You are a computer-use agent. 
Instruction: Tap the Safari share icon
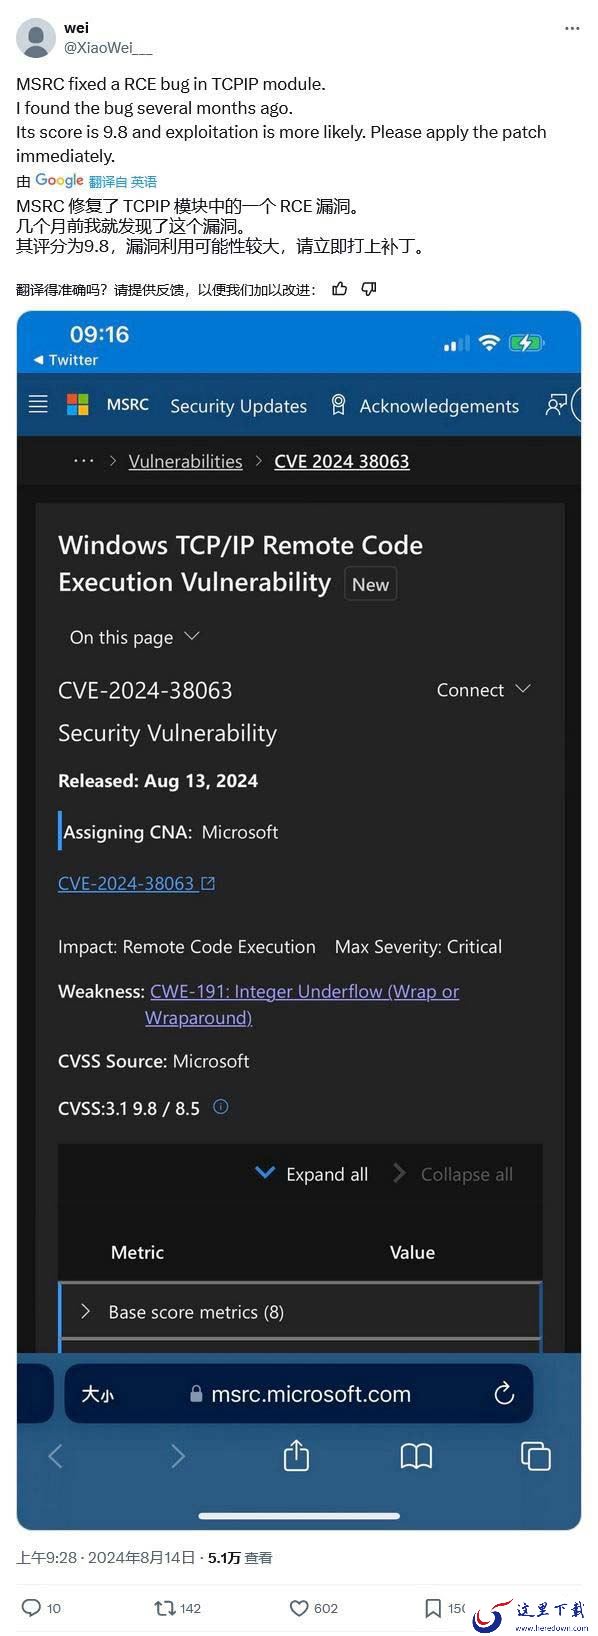pos(296,1455)
